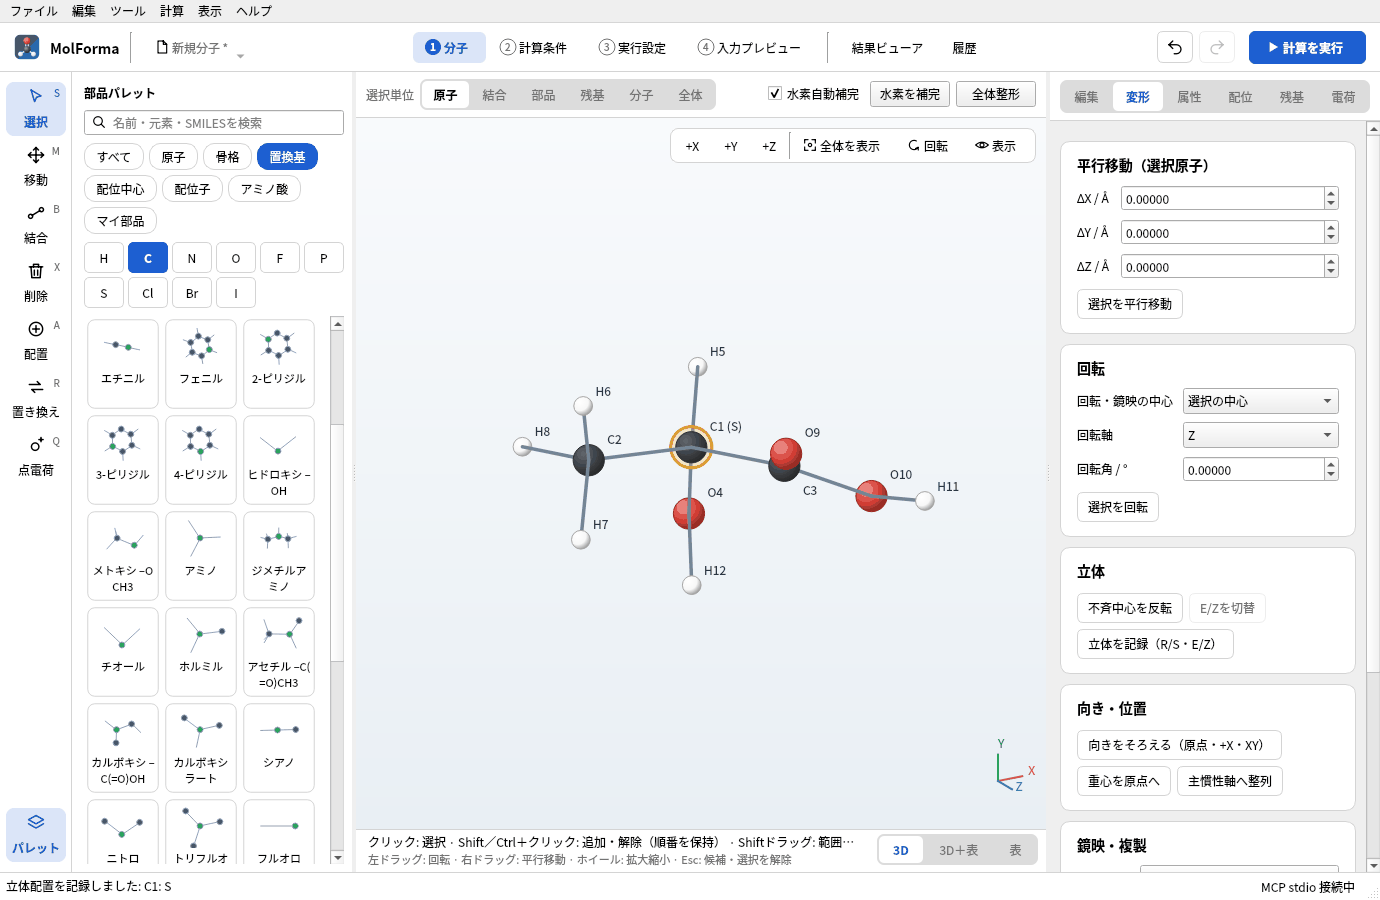The image size is (1380, 900).
Task: Activate the 配置 (place) tool
Action: click(x=36, y=340)
